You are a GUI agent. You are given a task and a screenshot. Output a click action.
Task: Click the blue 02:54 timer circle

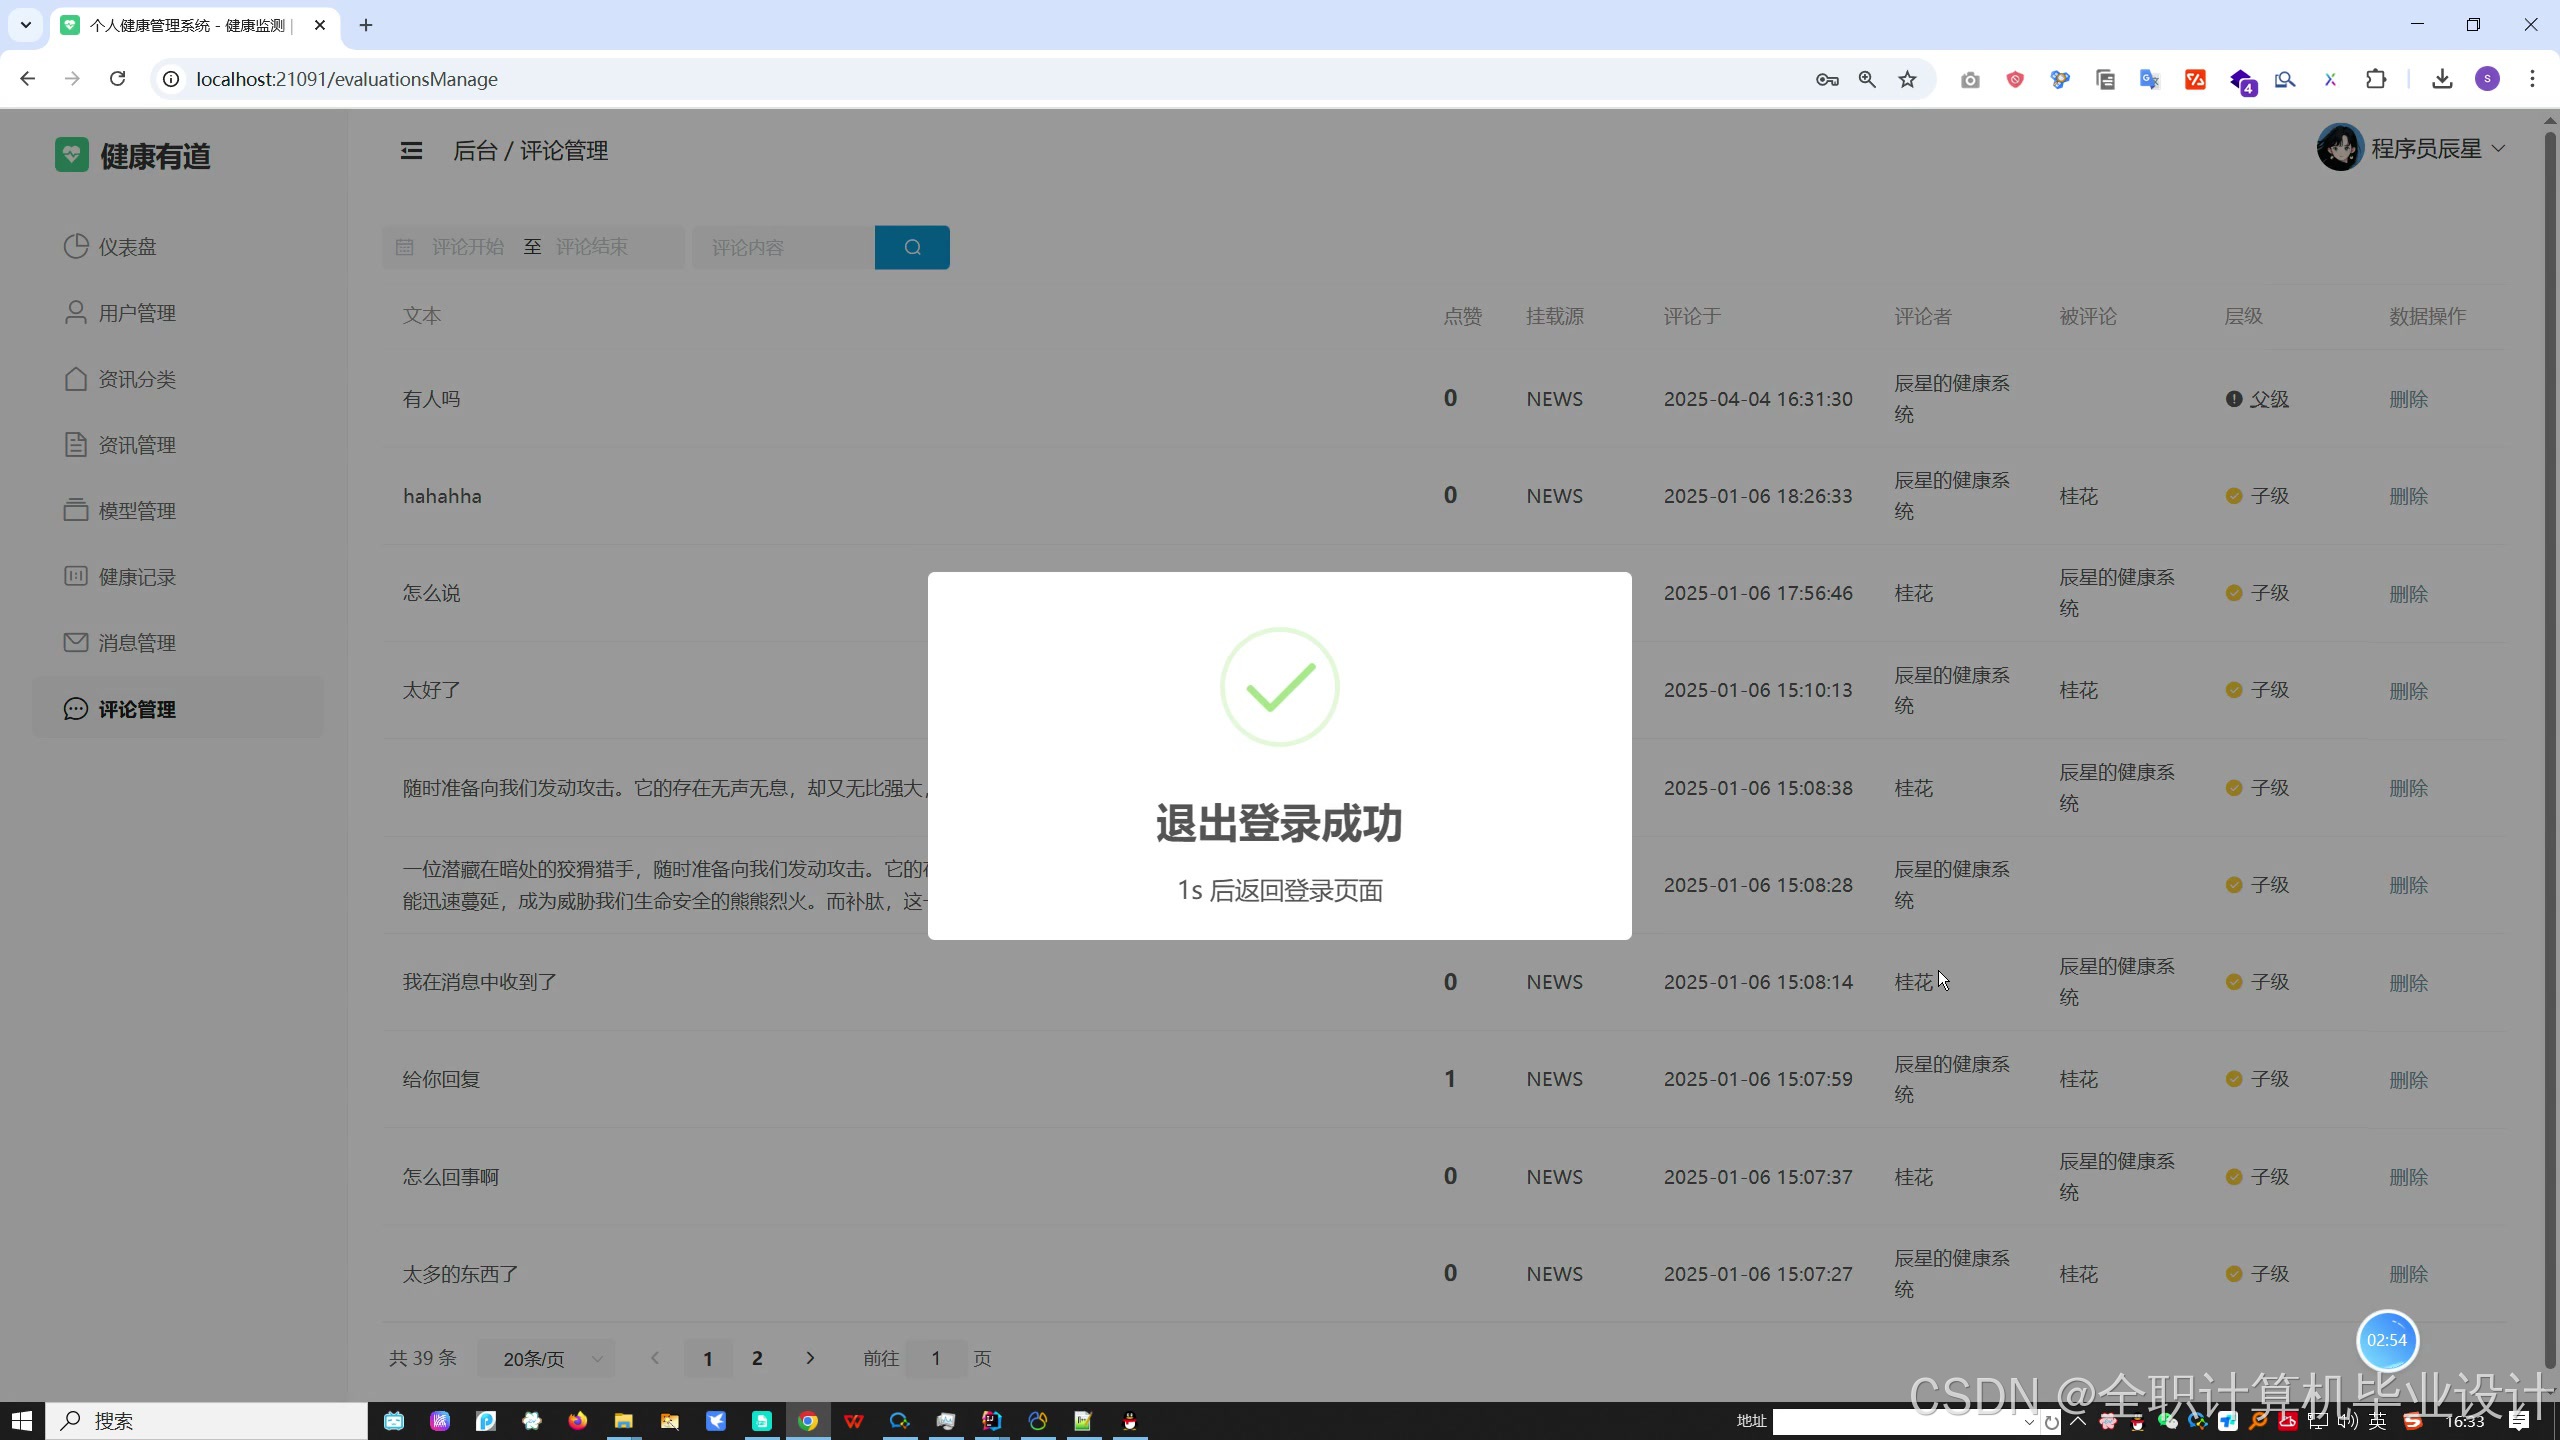(x=2387, y=1340)
